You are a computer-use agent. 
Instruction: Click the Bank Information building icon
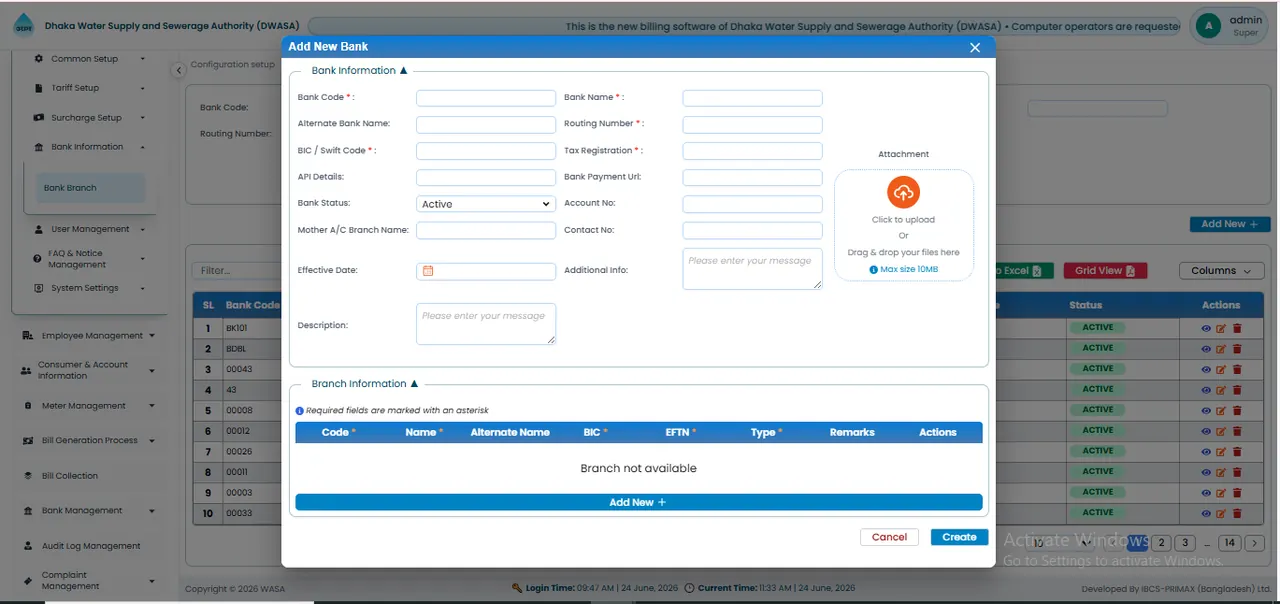pos(38,147)
